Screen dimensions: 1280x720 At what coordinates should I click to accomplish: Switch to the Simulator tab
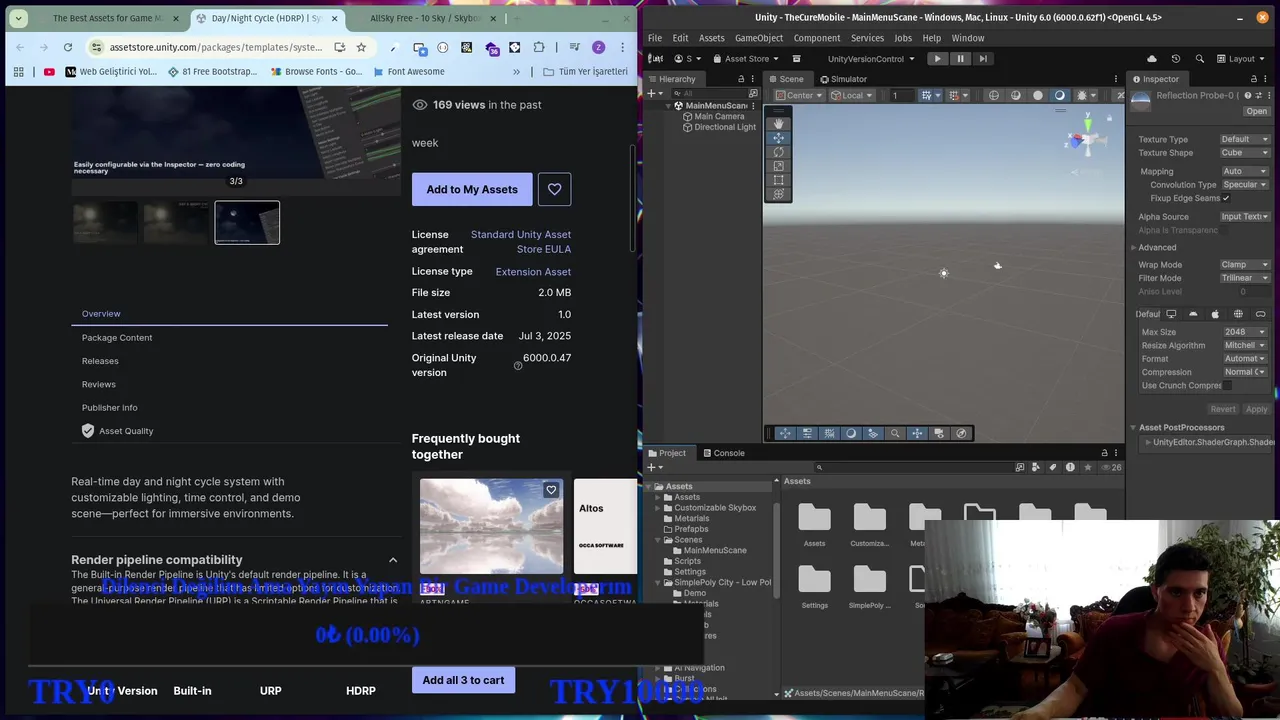click(842, 79)
